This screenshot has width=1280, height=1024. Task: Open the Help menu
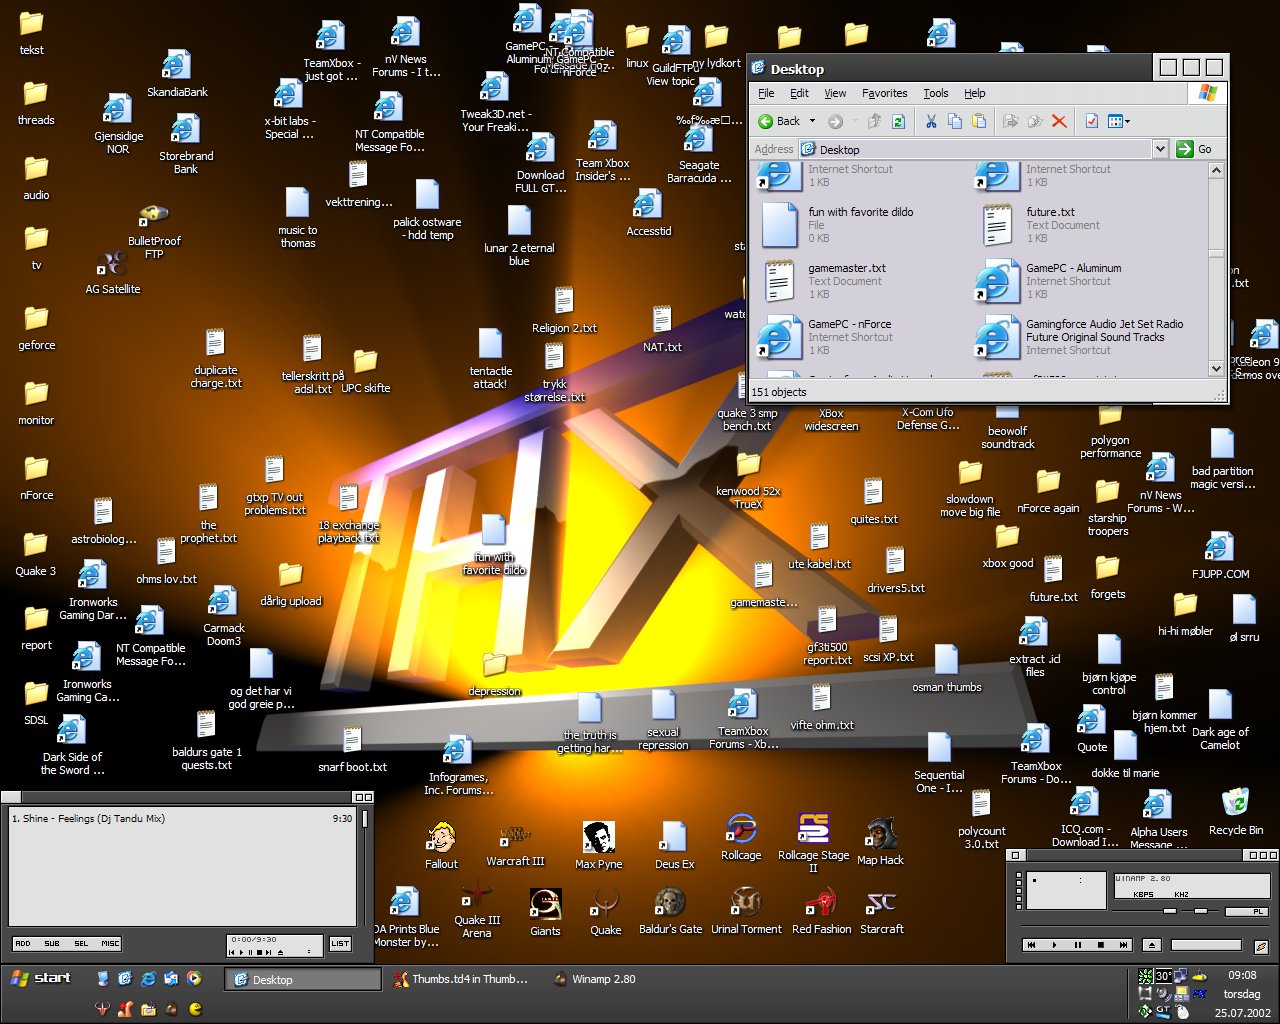pos(975,93)
